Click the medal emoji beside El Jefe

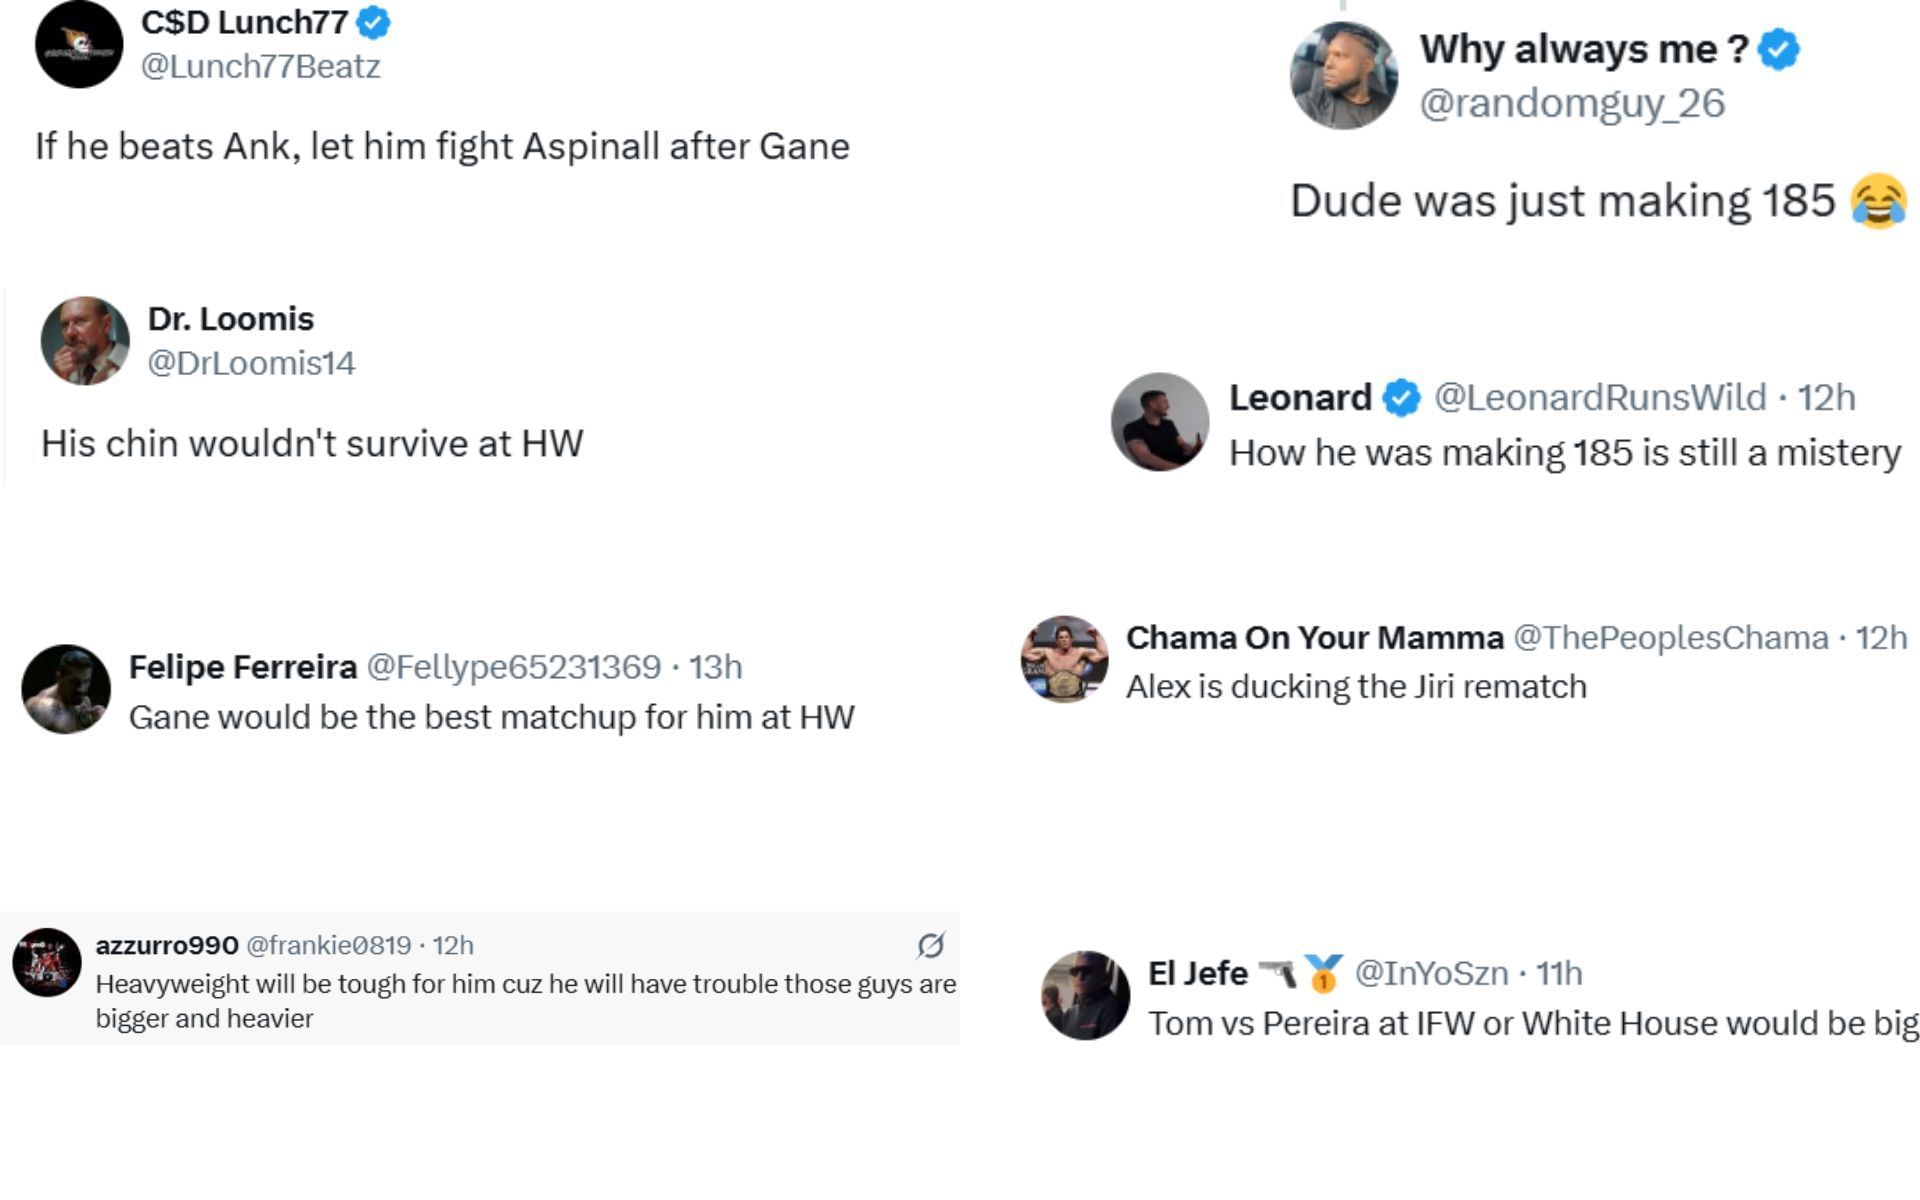(1324, 973)
